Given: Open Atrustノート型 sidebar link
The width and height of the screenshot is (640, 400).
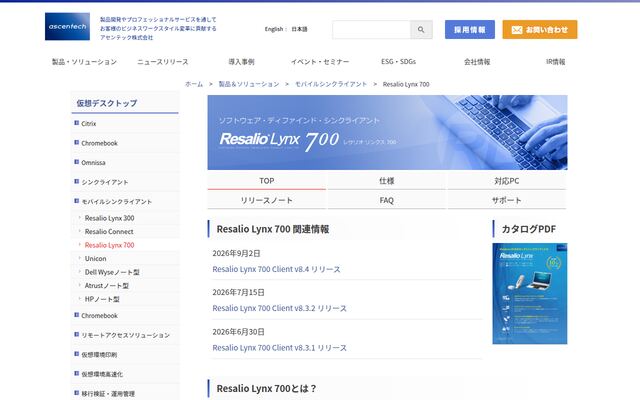Looking at the screenshot, I should point(107,285).
